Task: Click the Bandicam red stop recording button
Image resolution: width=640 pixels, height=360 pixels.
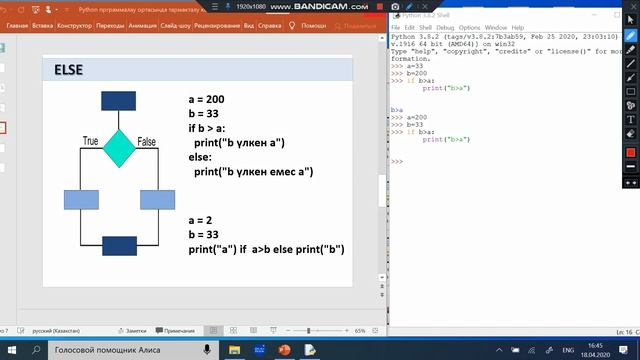Action: [380, 7]
